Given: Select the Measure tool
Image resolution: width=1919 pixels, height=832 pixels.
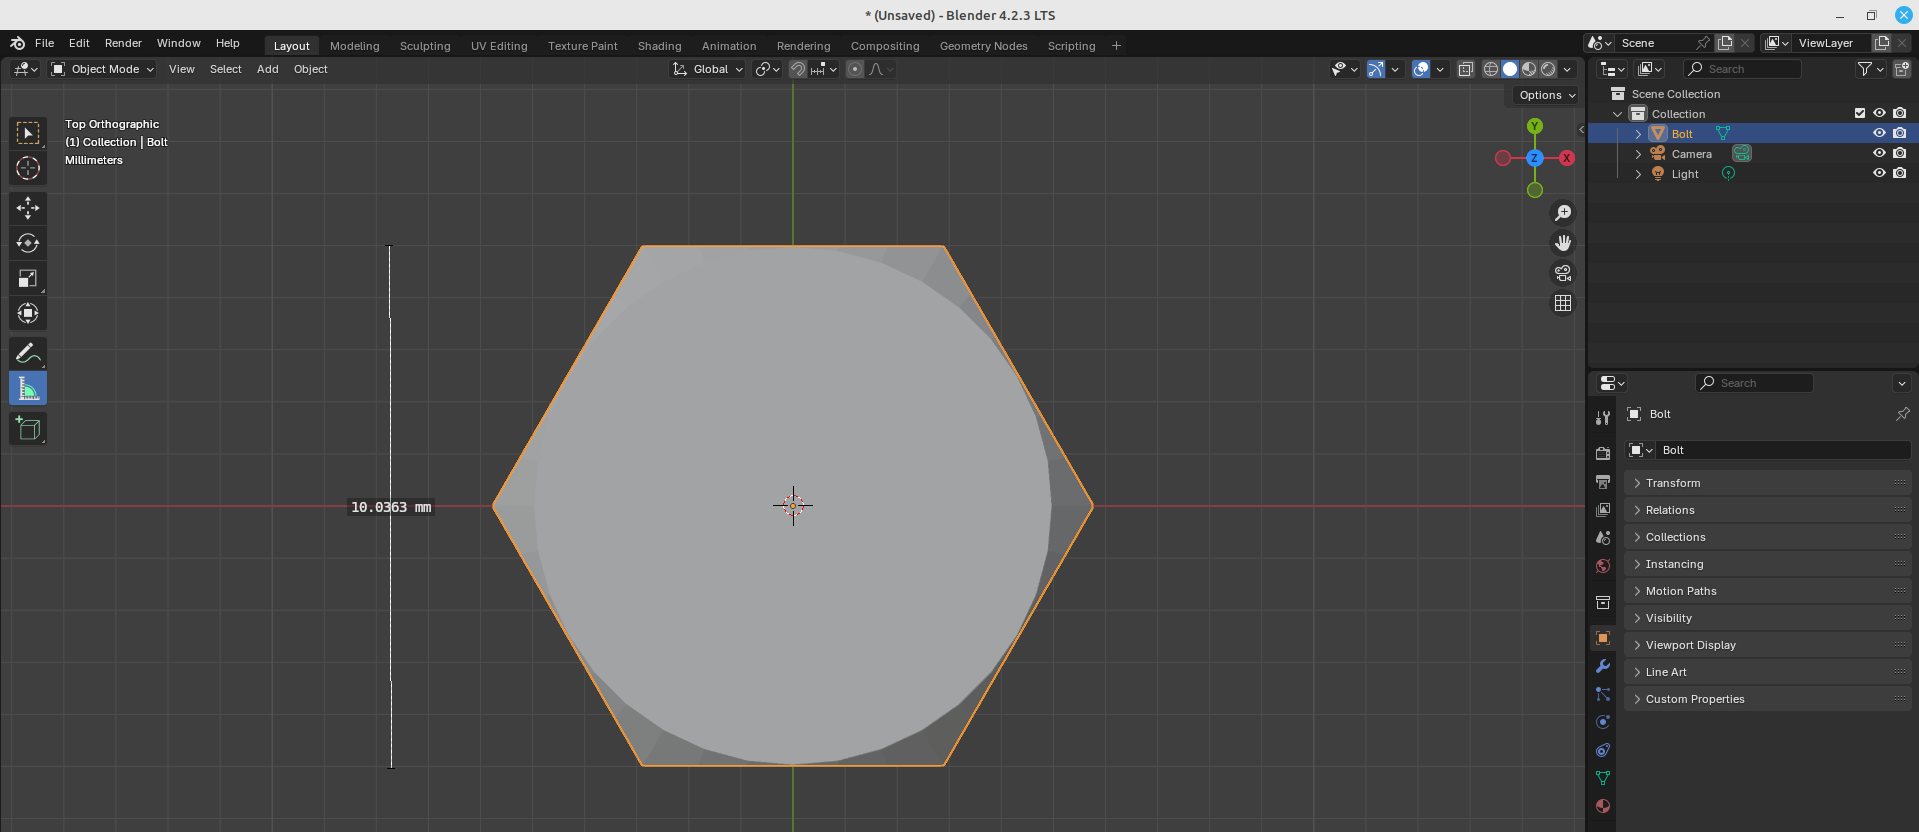Looking at the screenshot, I should pos(28,388).
